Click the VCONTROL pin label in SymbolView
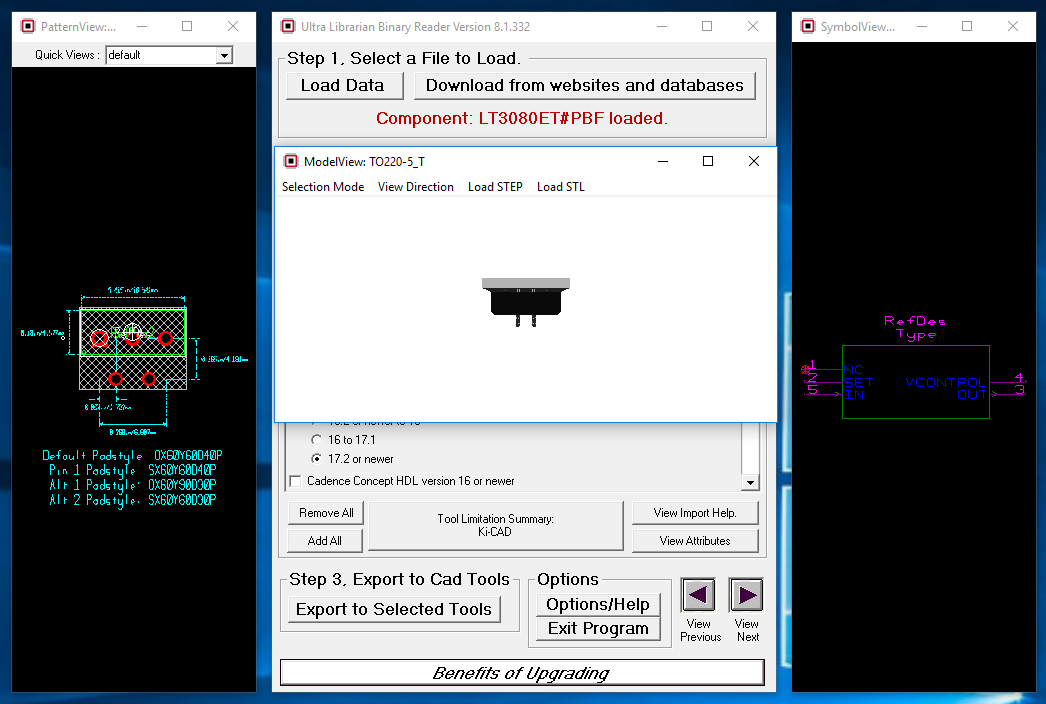The image size is (1046, 704). coord(945,382)
